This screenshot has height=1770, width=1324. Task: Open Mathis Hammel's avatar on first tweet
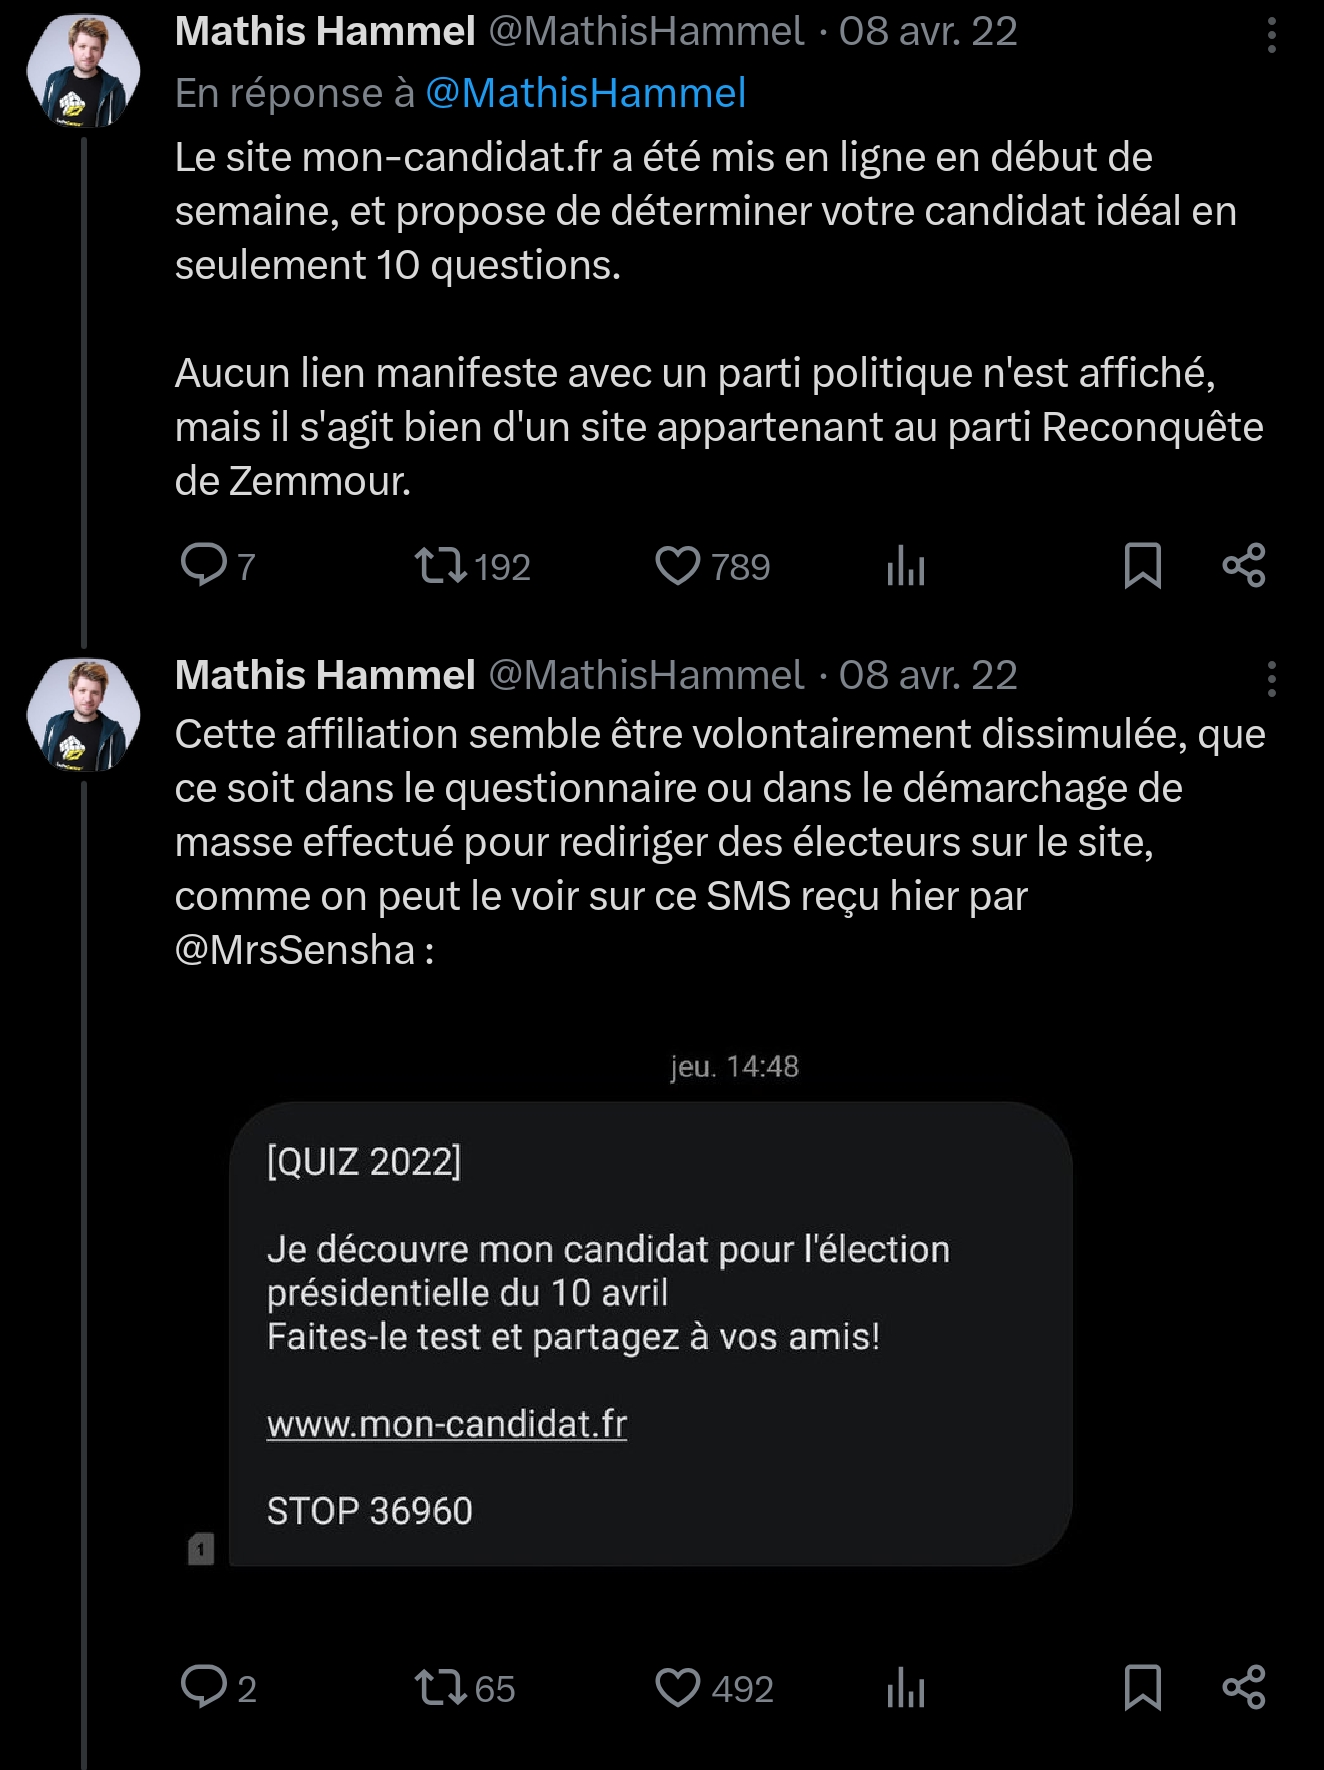tap(84, 71)
